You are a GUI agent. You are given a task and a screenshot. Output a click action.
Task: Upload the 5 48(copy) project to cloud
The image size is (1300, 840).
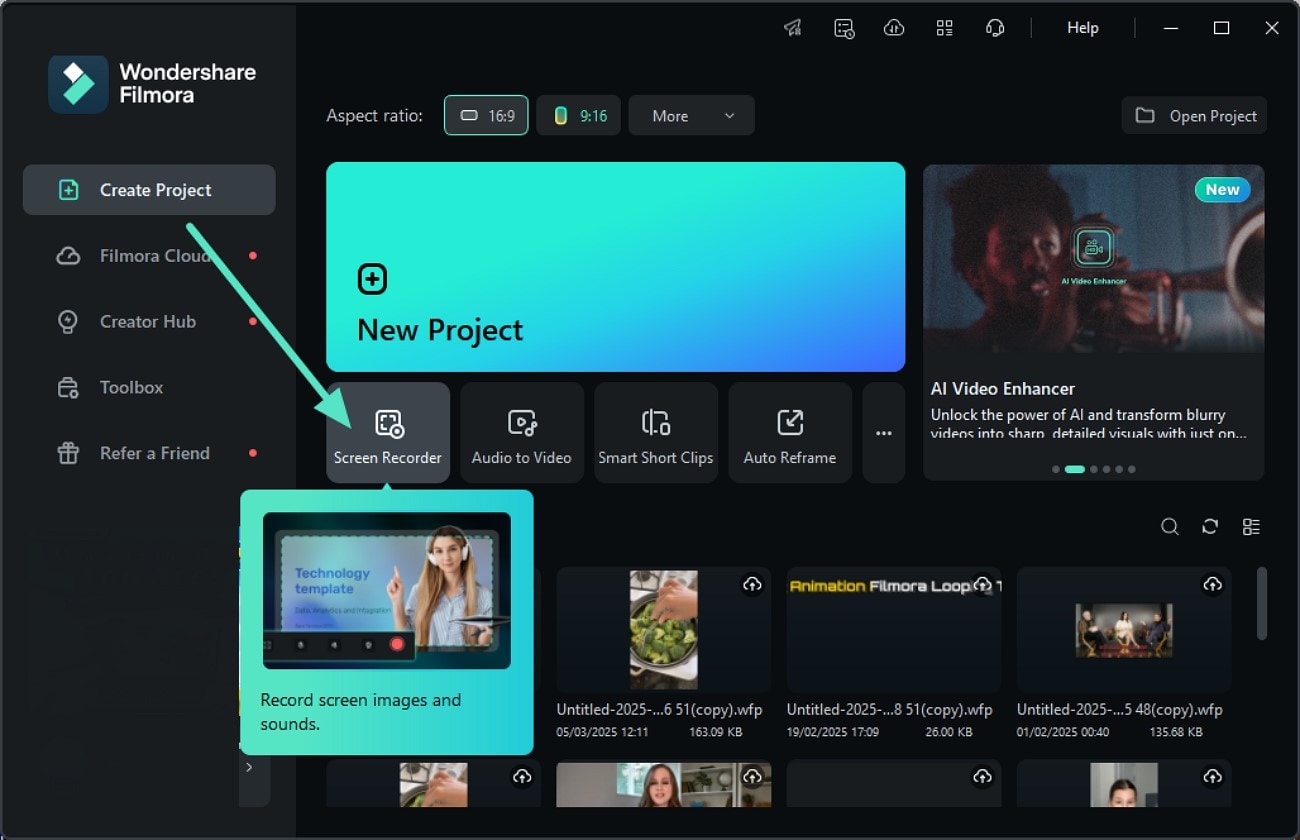(x=1212, y=584)
